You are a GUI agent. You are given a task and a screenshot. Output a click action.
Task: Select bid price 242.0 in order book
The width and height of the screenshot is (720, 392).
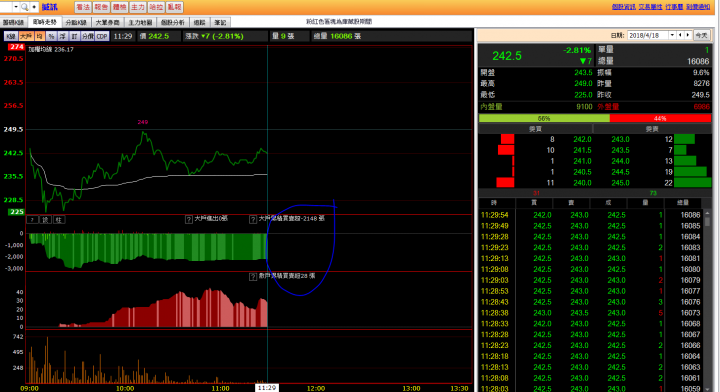pos(582,139)
